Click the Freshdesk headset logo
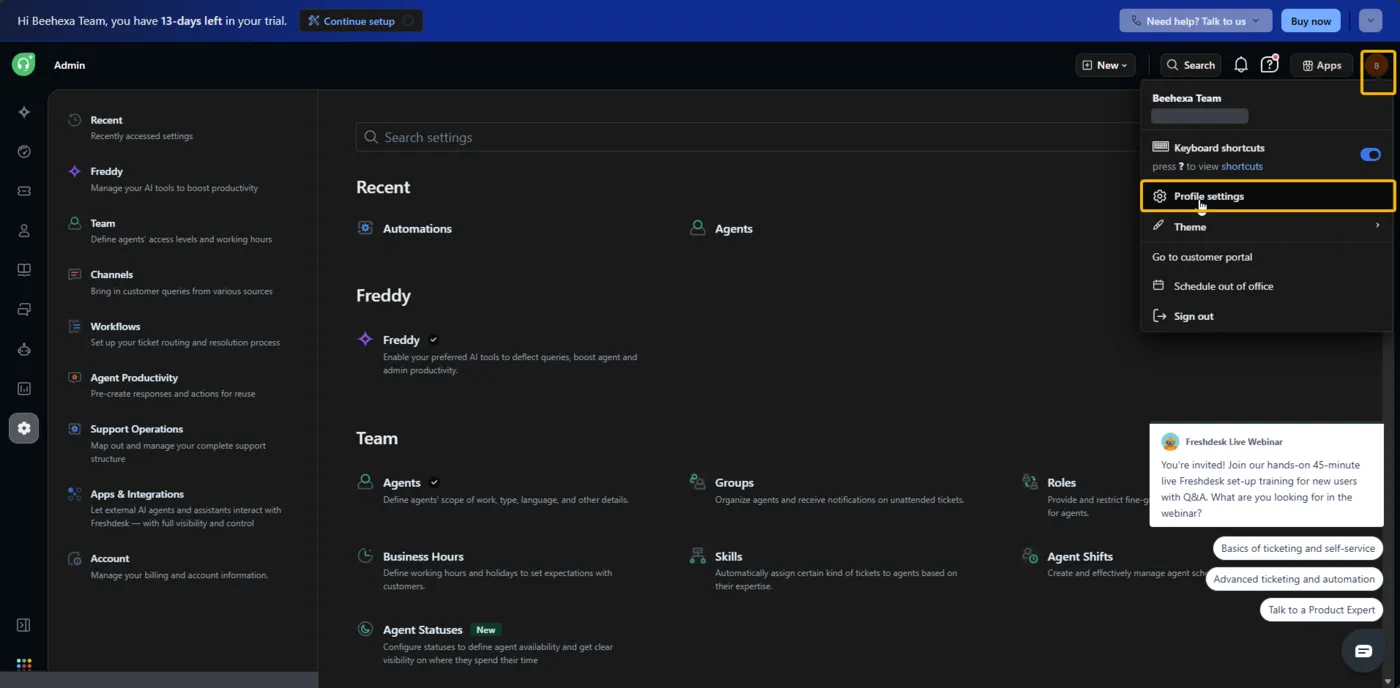Image resolution: width=1400 pixels, height=688 pixels. 23,65
